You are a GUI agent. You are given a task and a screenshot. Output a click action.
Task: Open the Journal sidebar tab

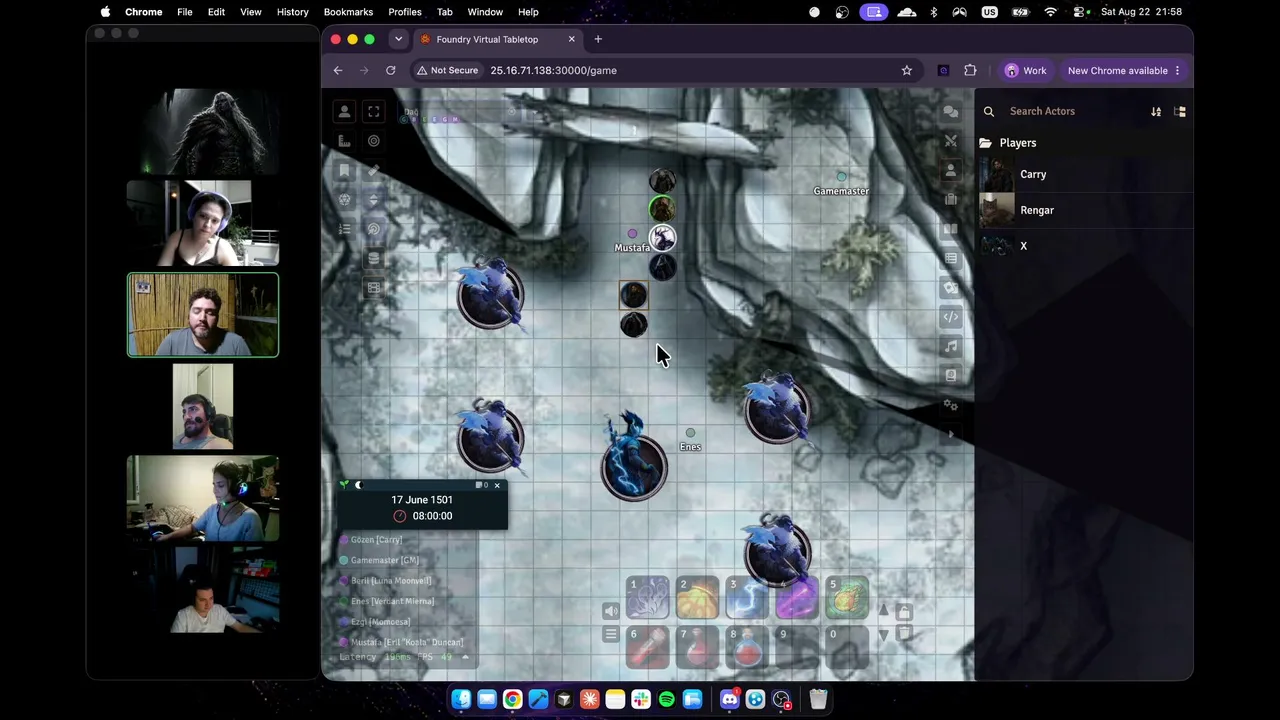(951, 229)
